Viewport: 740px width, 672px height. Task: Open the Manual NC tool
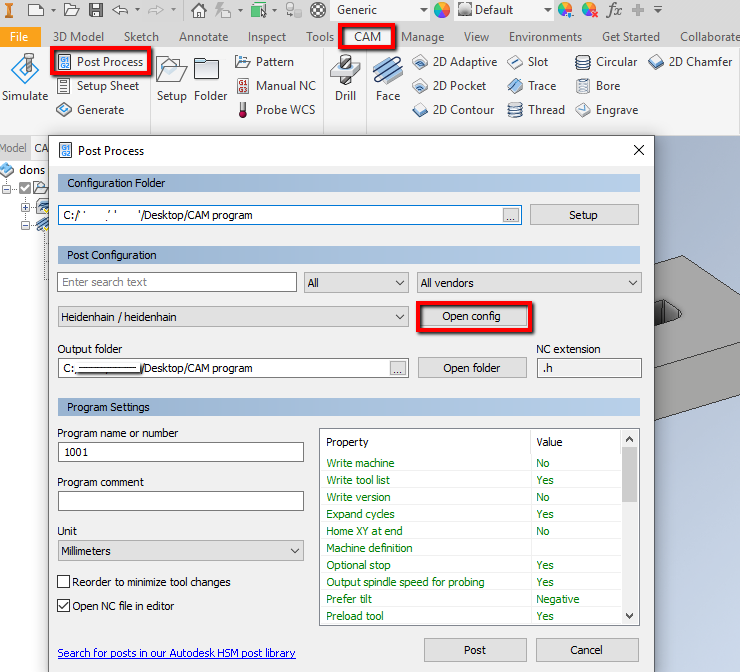pos(276,86)
